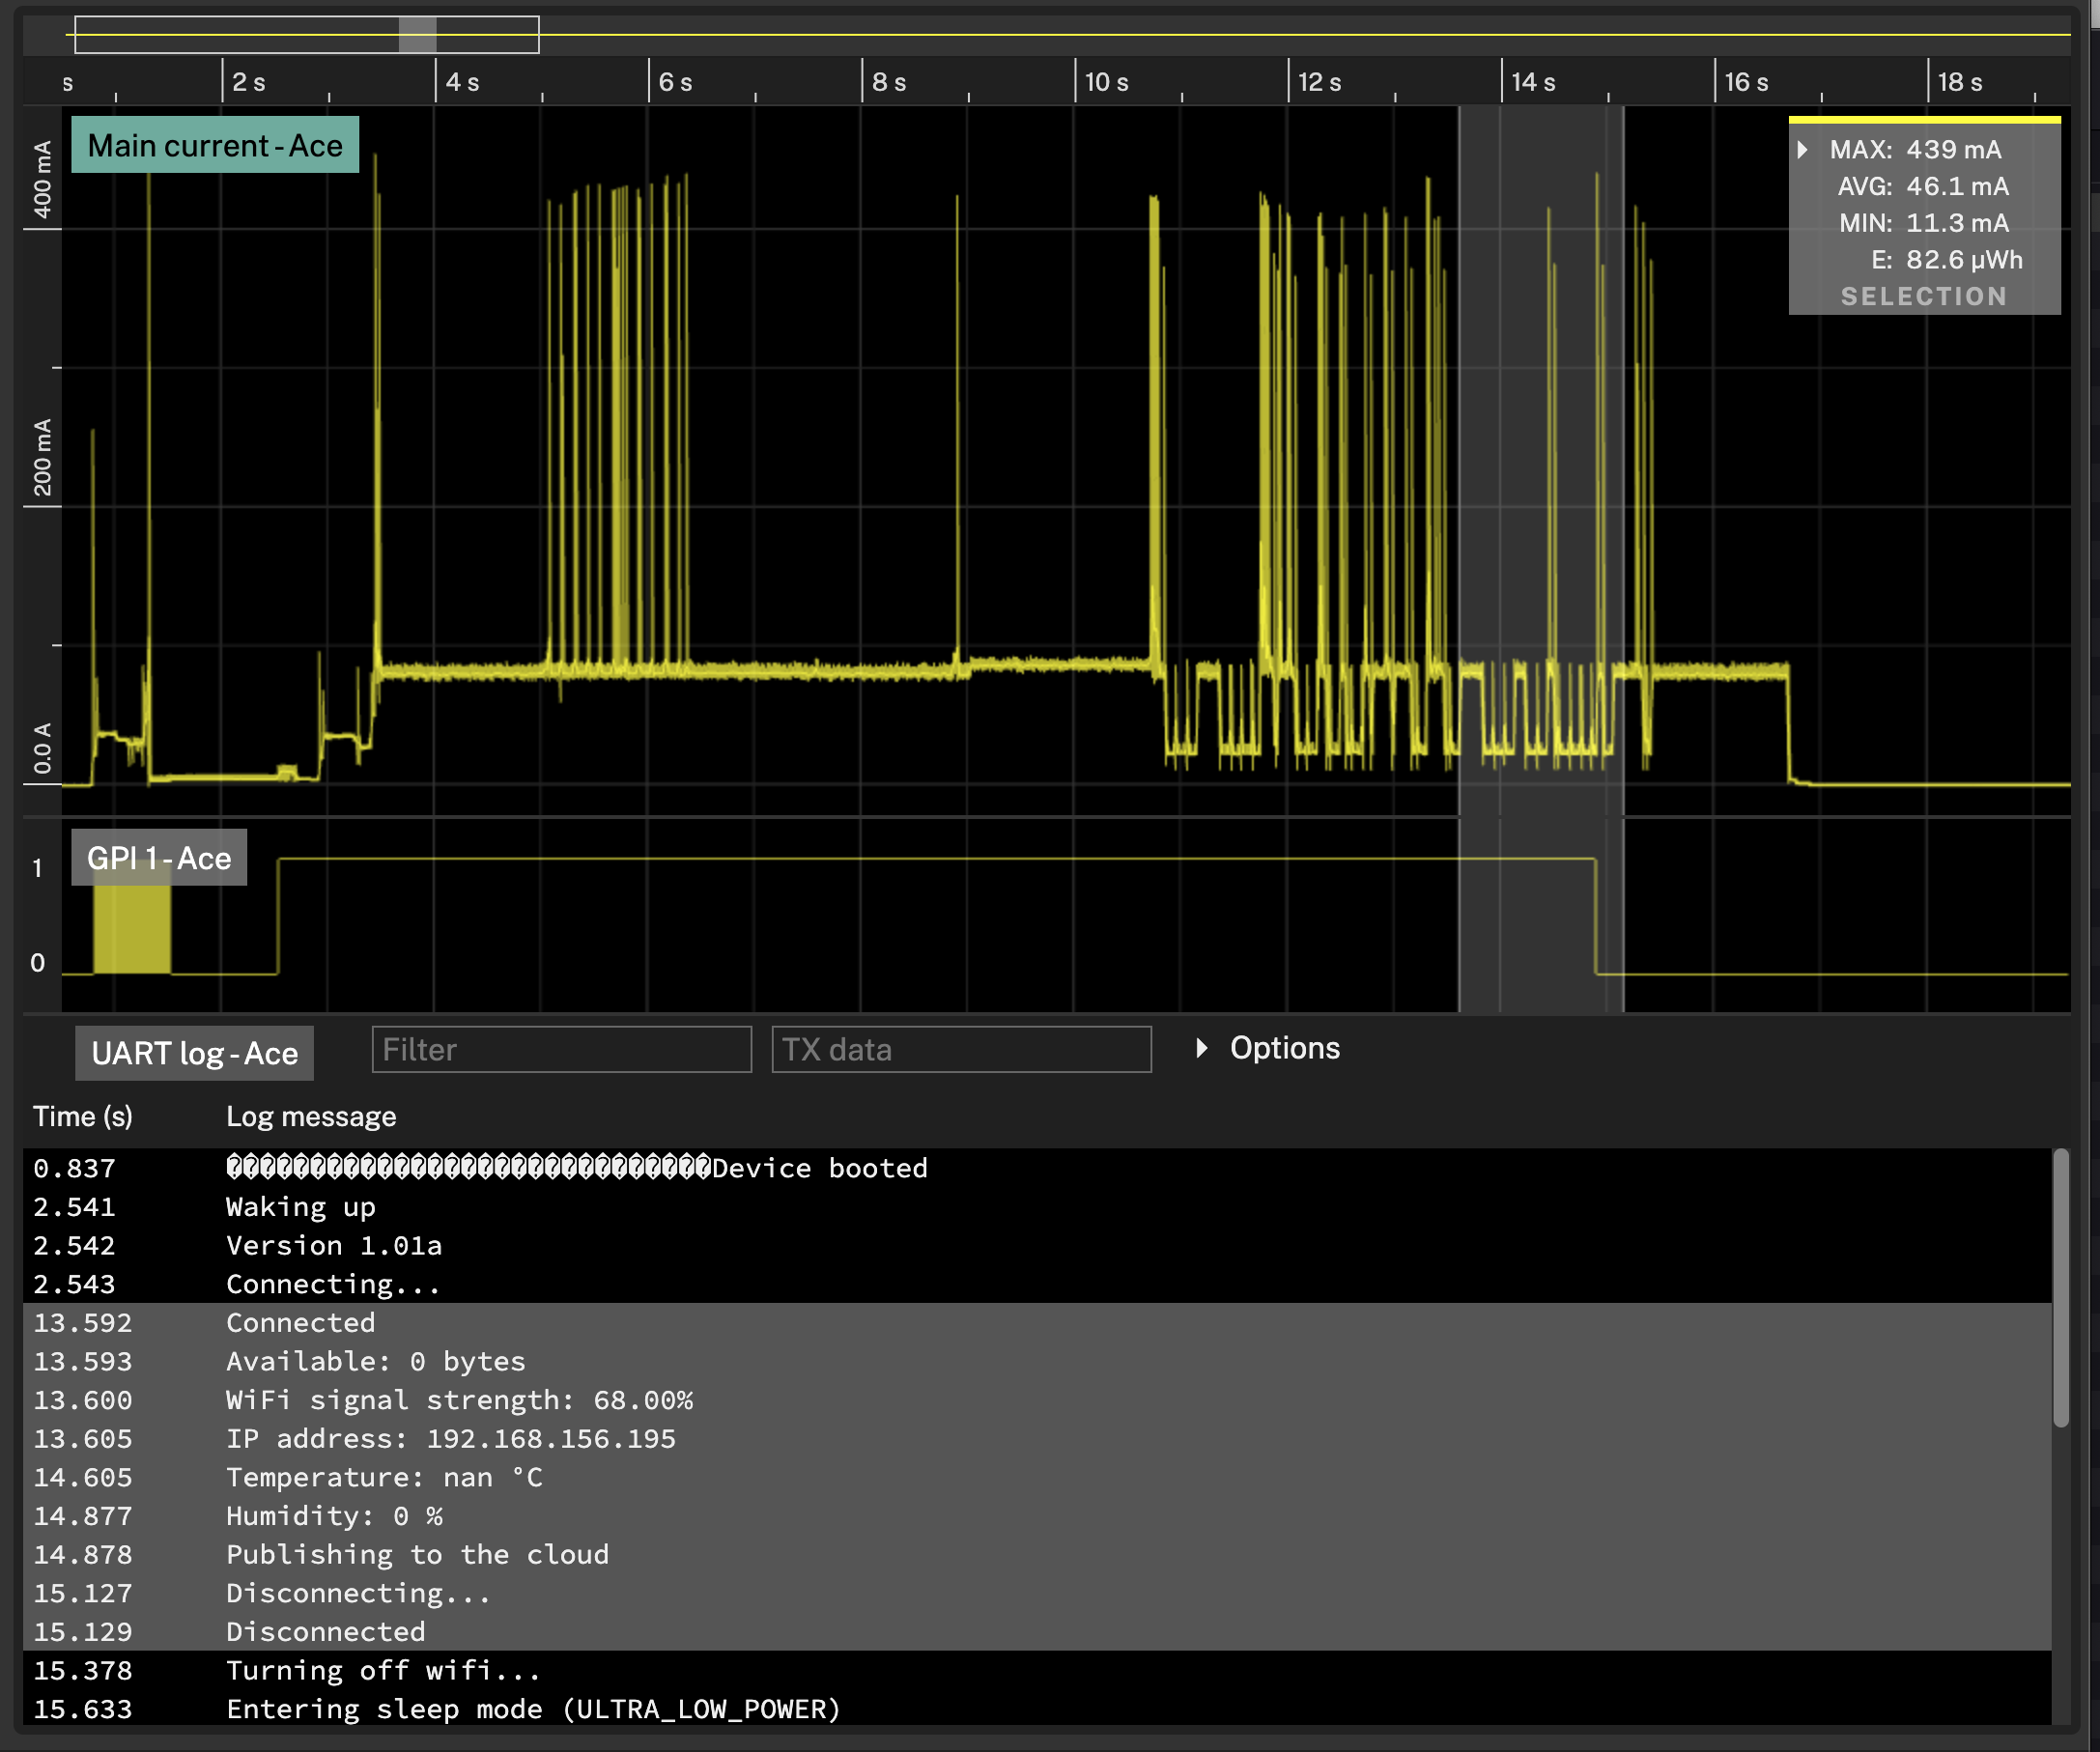Click the 10 s mark on time ruler

pos(1106,82)
